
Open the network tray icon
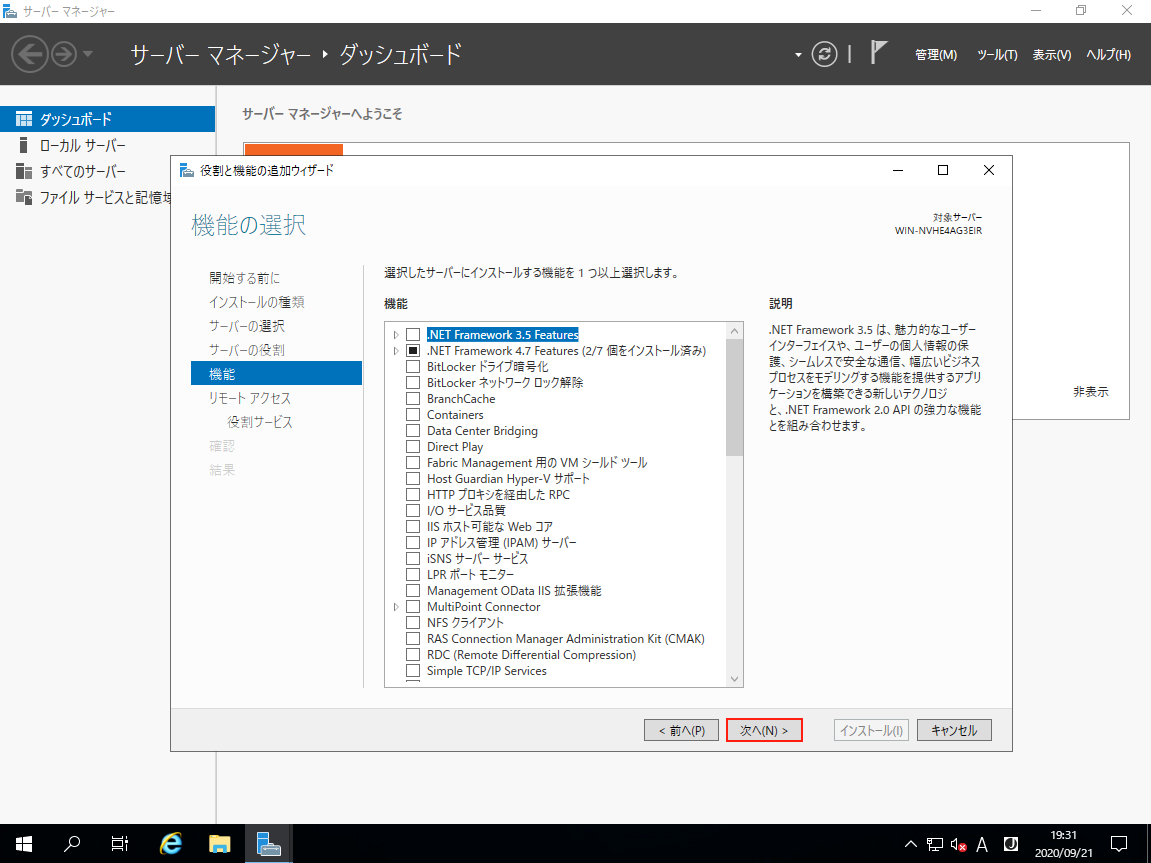coord(934,844)
